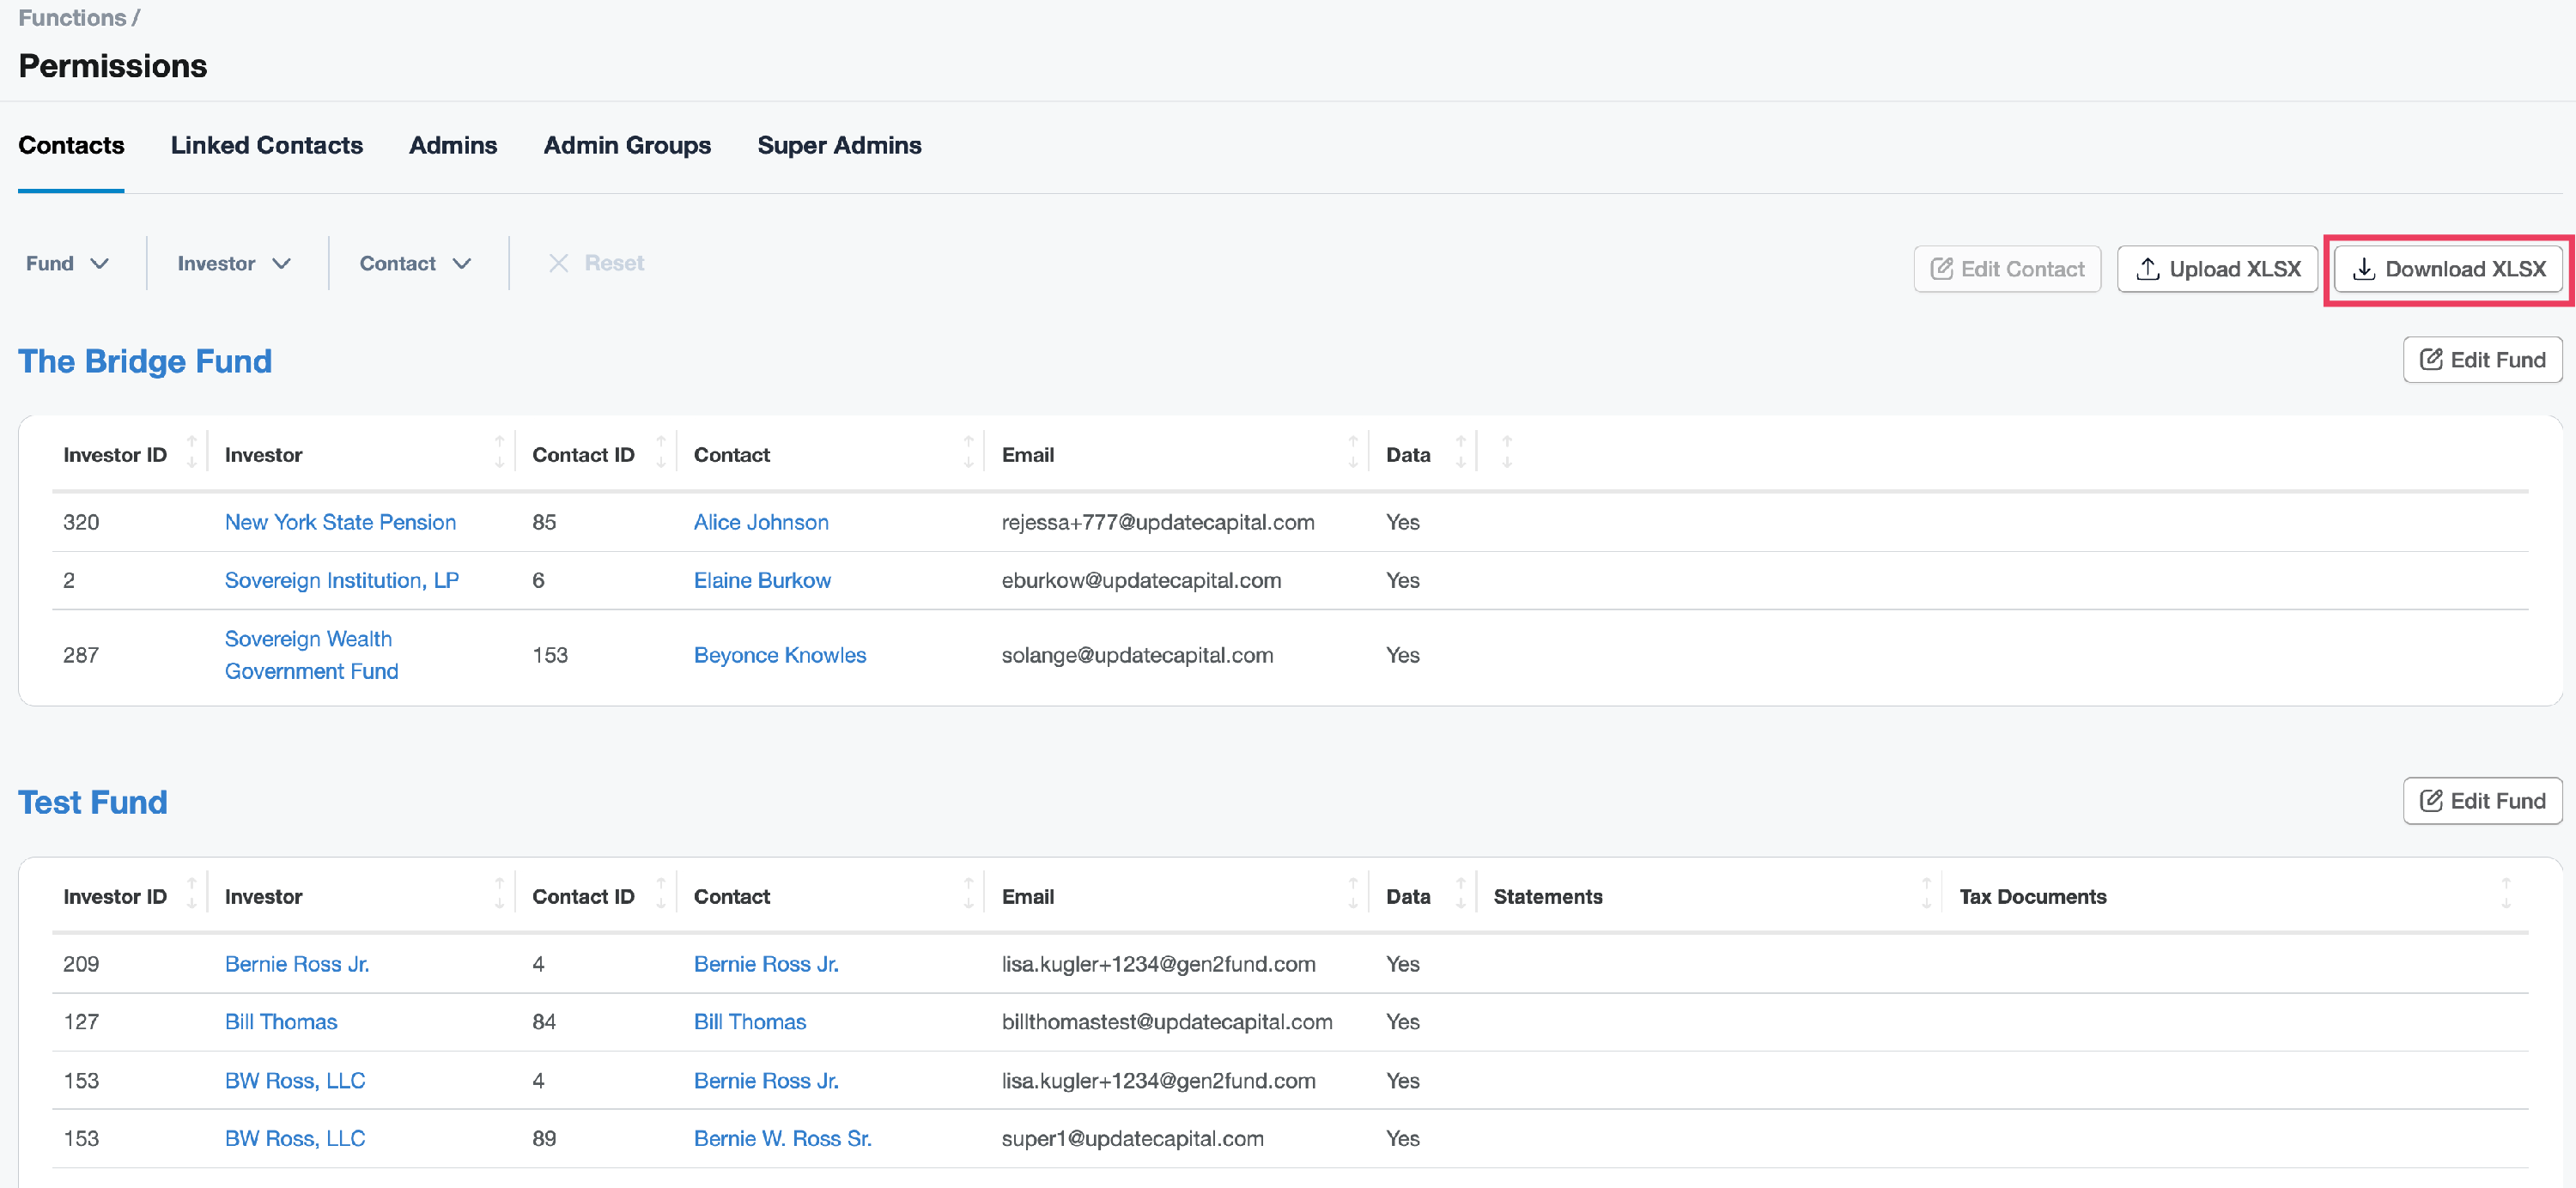Switch to the Super Admins tab
This screenshot has width=2576, height=1188.
[x=838, y=145]
